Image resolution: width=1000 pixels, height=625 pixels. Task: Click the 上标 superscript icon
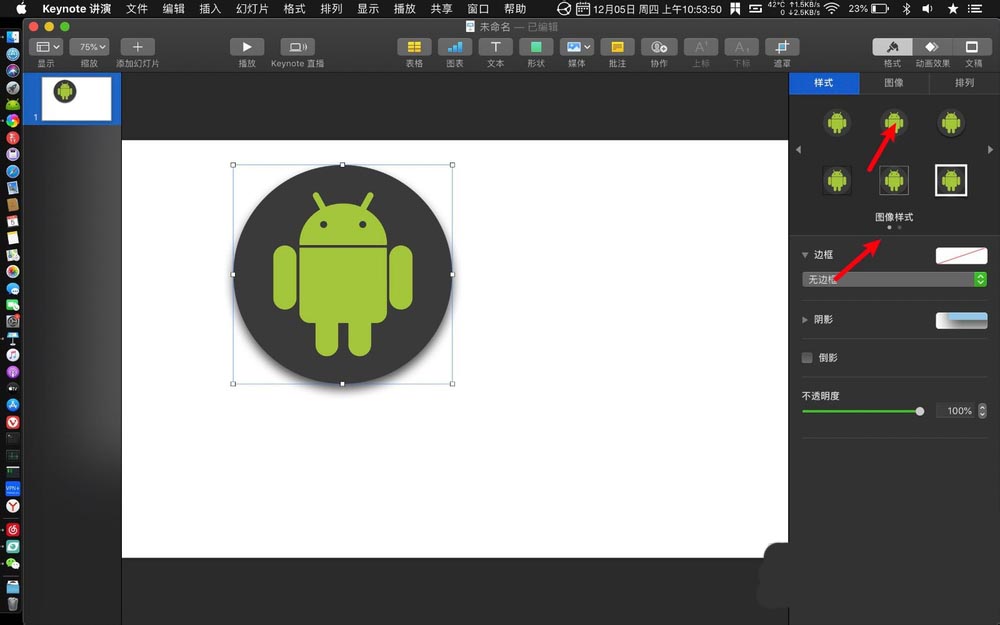(701, 47)
